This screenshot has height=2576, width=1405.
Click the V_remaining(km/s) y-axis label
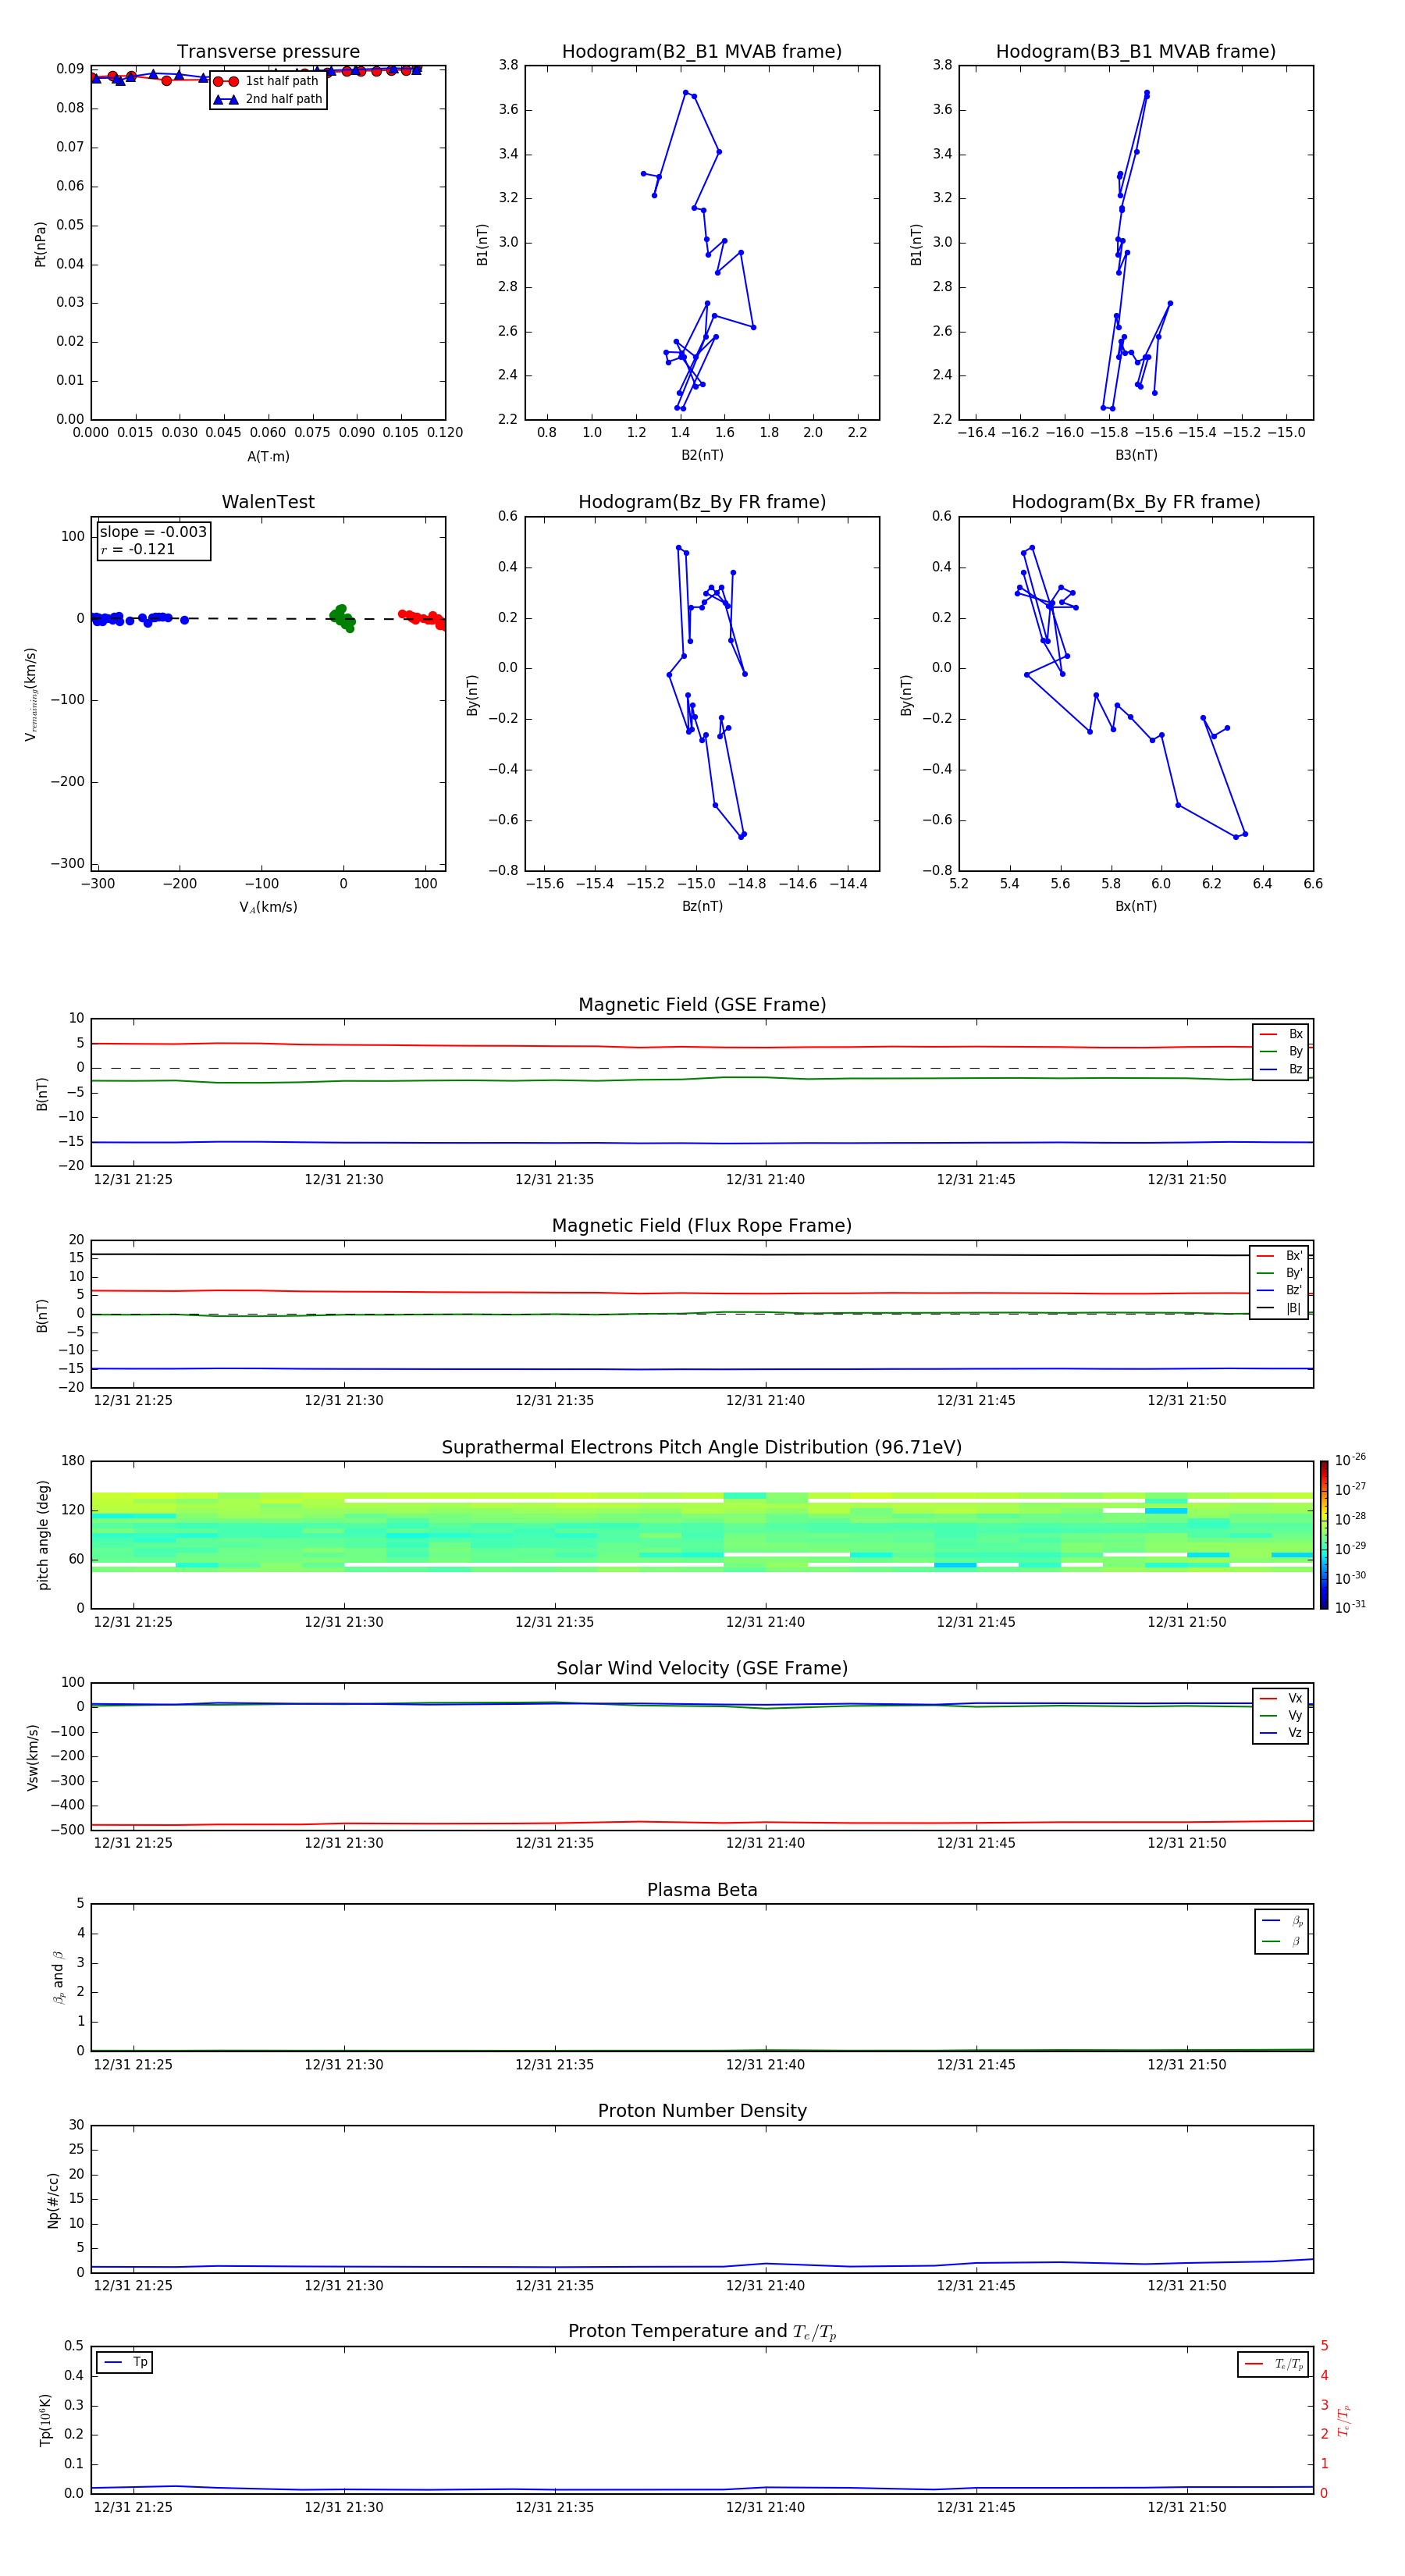pyautogui.click(x=30, y=695)
